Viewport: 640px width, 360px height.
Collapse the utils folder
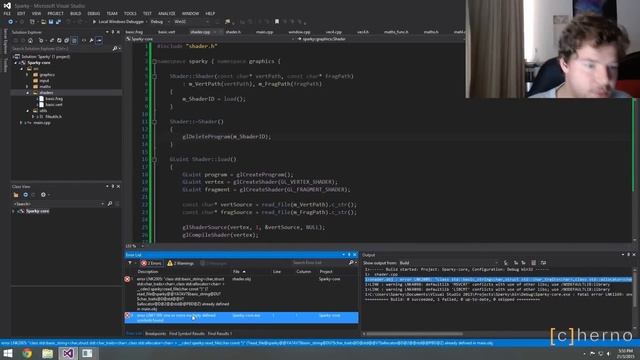coord(28,111)
